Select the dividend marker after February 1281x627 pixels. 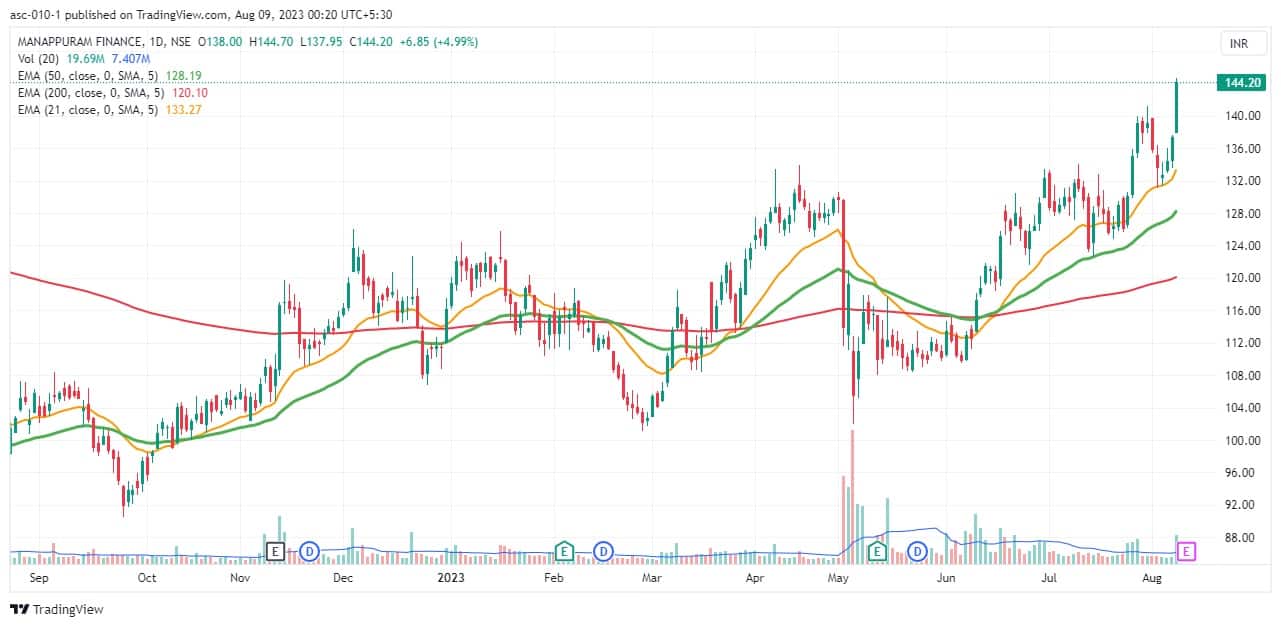point(603,551)
